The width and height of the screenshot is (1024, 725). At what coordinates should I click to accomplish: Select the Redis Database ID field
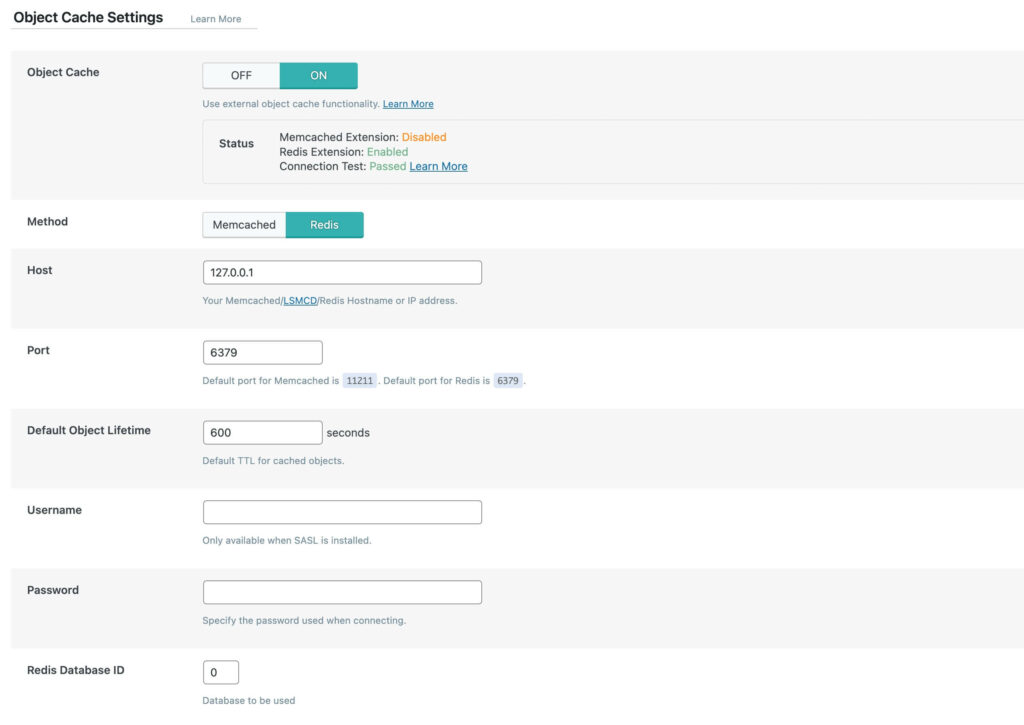pos(220,672)
